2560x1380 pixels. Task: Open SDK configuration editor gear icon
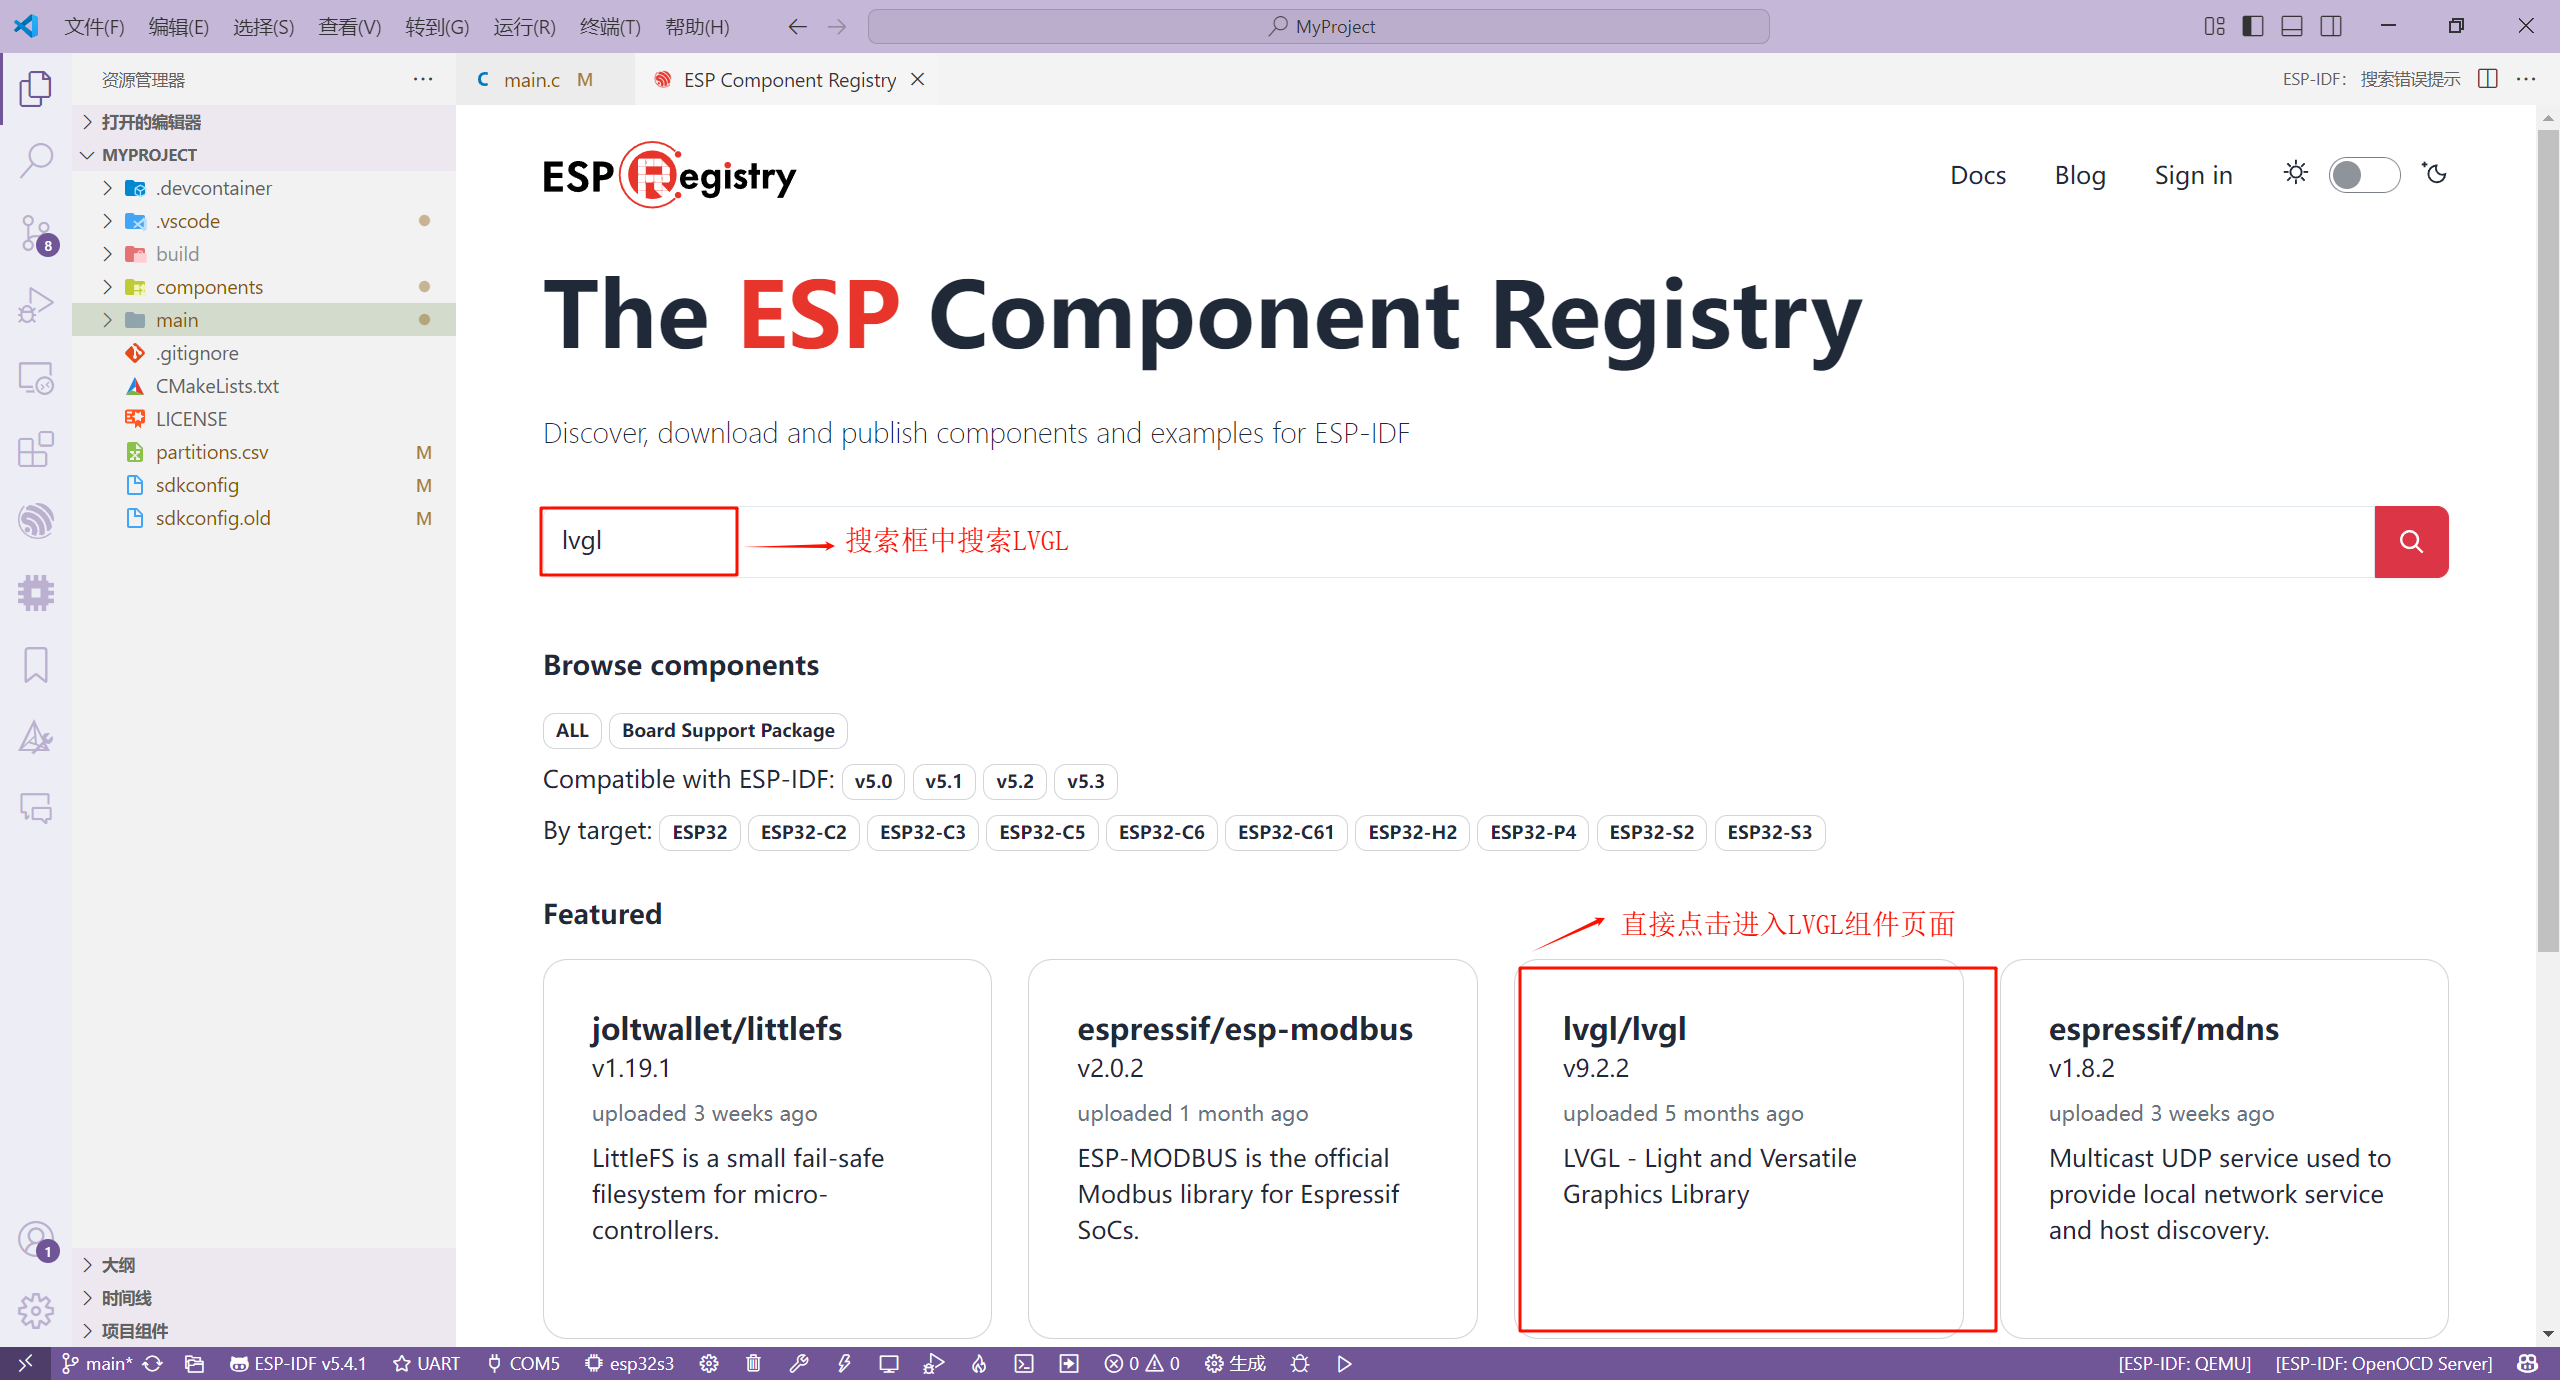click(x=709, y=1363)
